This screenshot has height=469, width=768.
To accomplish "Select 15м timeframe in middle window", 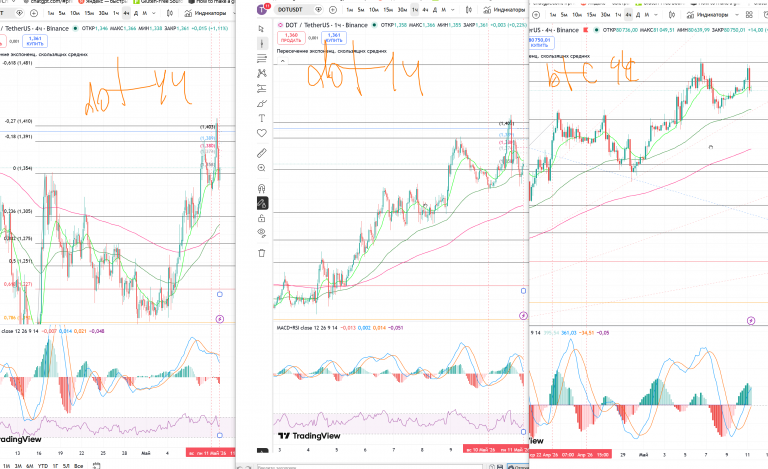I will [x=388, y=9].
